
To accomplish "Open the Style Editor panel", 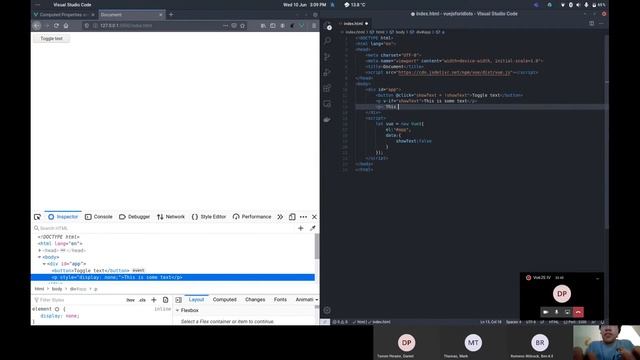I will (x=209, y=217).
